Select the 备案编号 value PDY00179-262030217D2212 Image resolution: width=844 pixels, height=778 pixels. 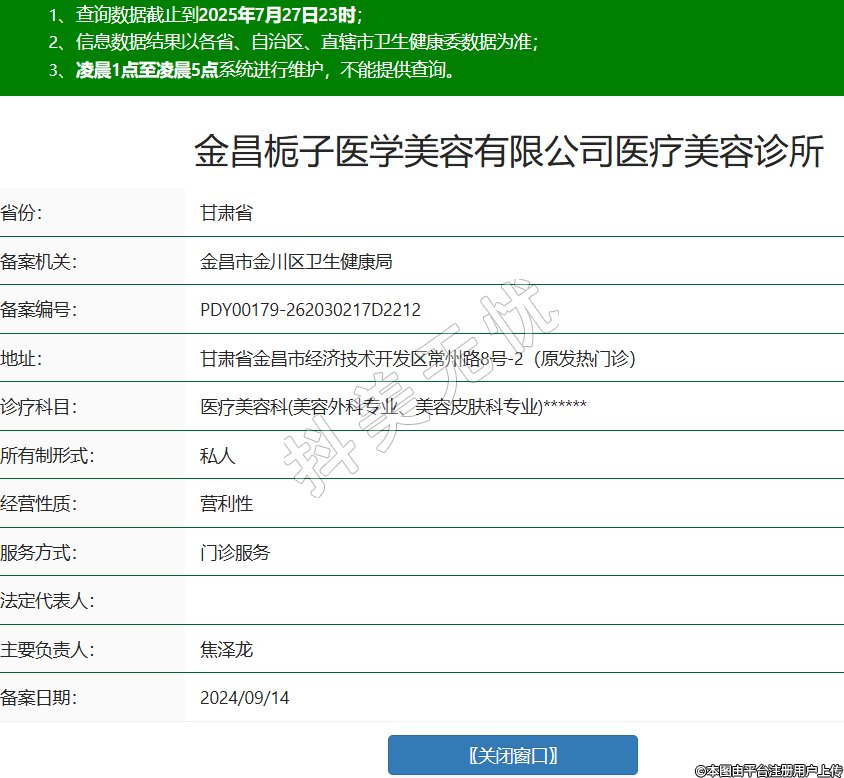[310, 310]
